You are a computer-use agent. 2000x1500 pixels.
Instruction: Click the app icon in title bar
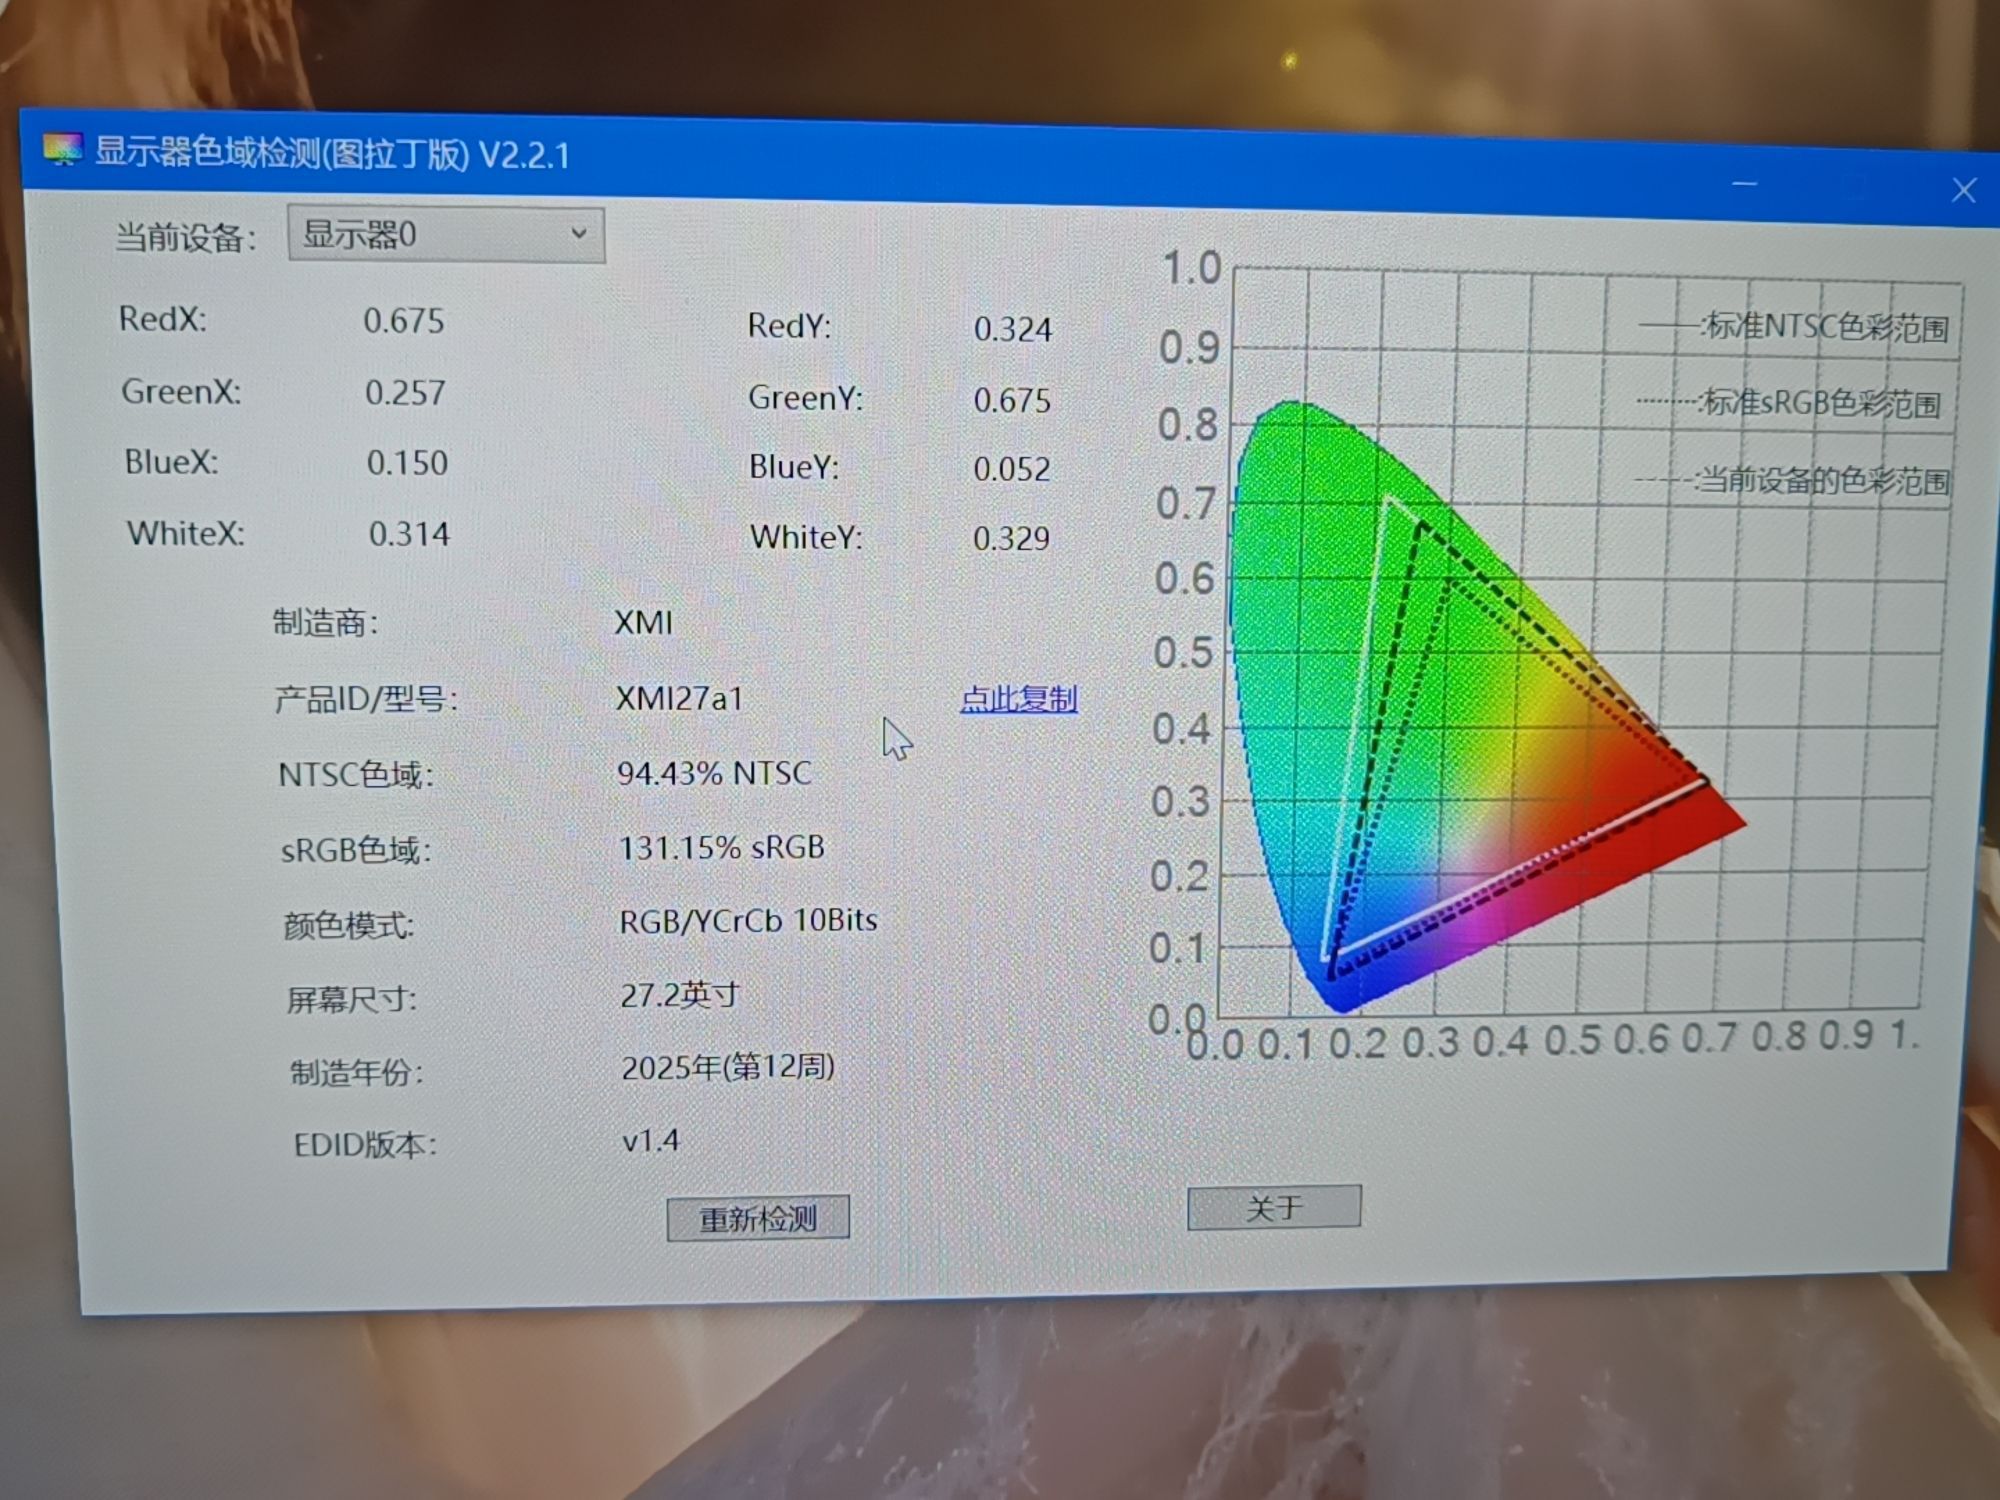coord(62,150)
